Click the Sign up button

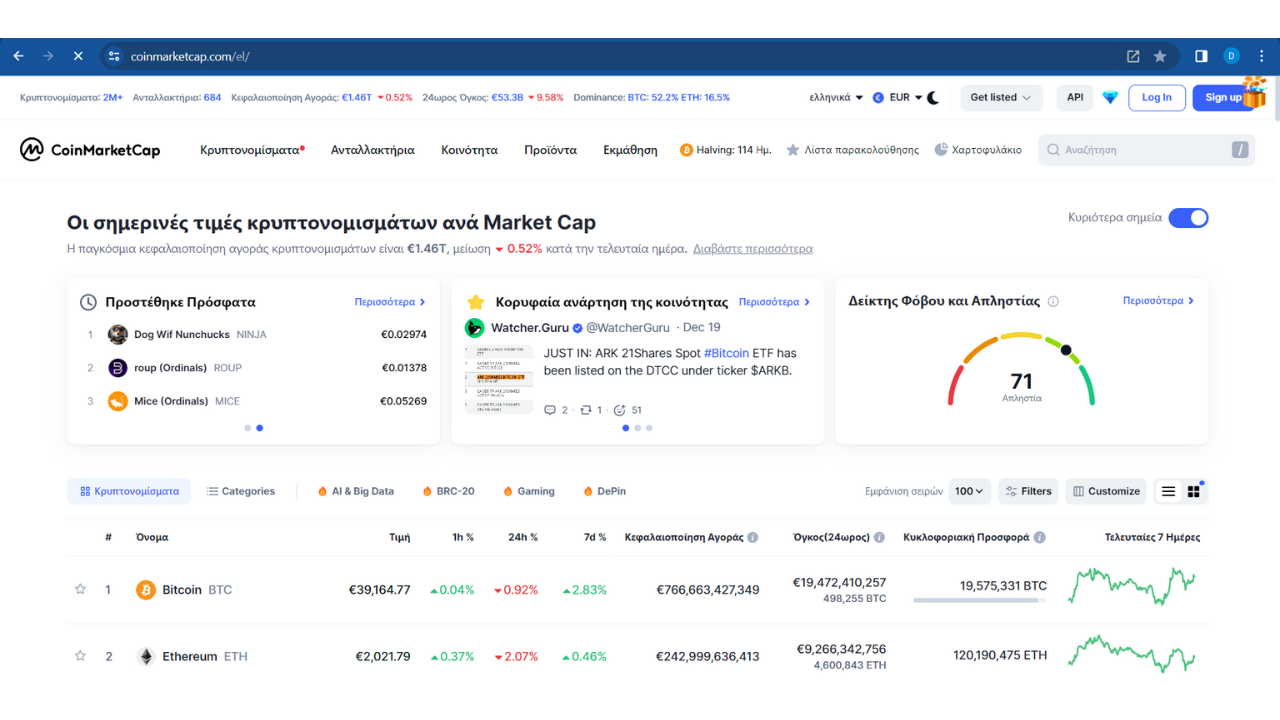pyautogui.click(x=1224, y=97)
